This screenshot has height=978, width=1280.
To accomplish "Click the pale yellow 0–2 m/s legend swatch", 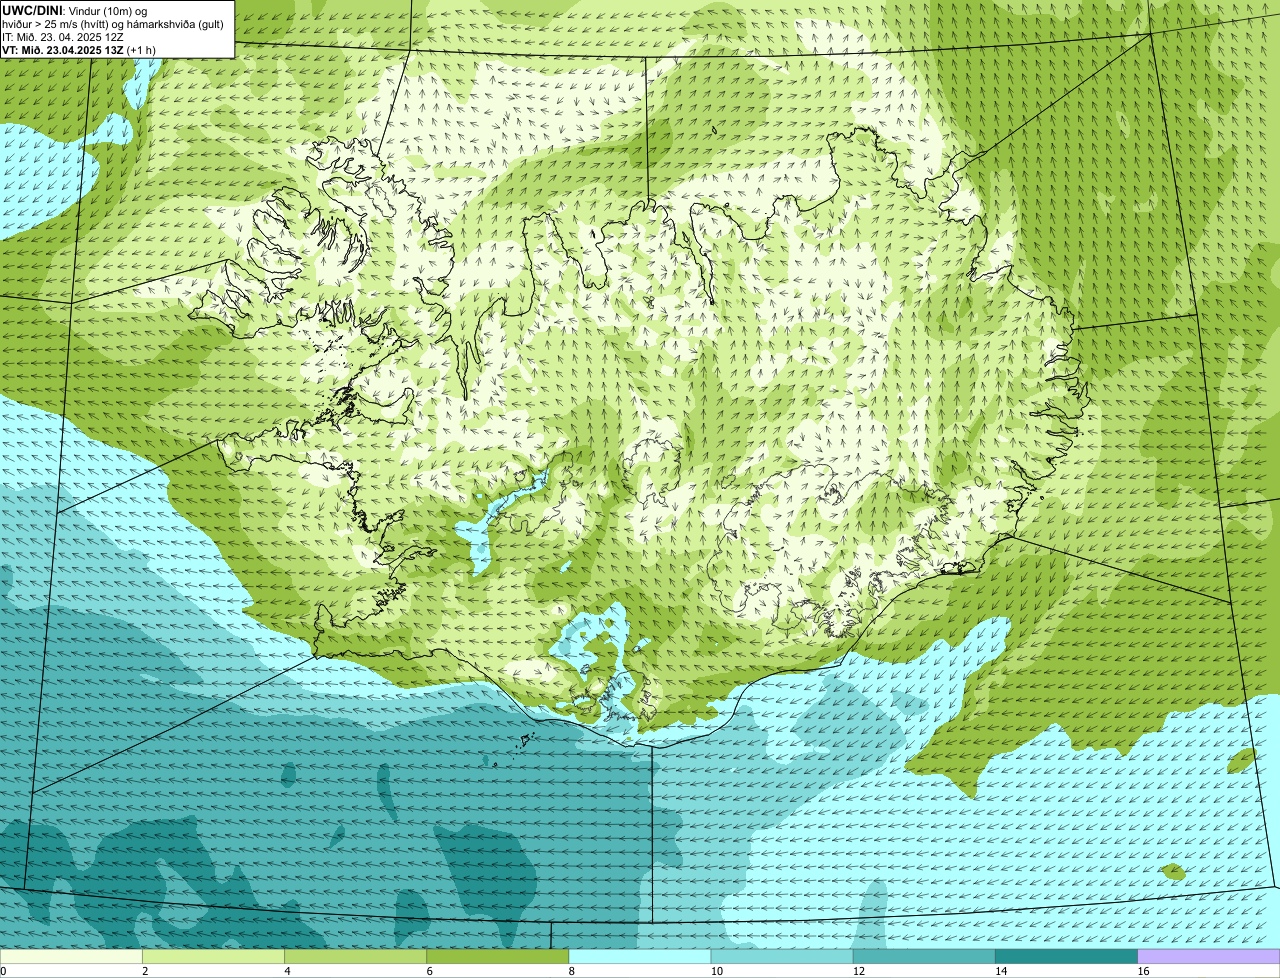I will [x=71, y=957].
